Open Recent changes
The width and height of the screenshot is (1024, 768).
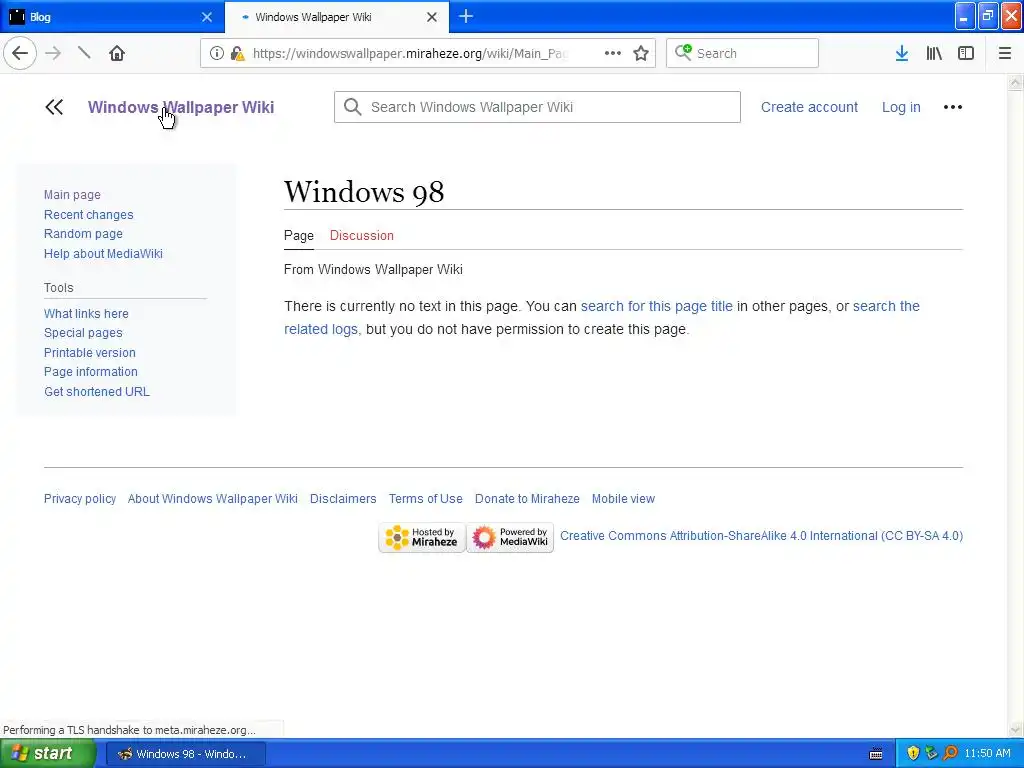click(89, 215)
